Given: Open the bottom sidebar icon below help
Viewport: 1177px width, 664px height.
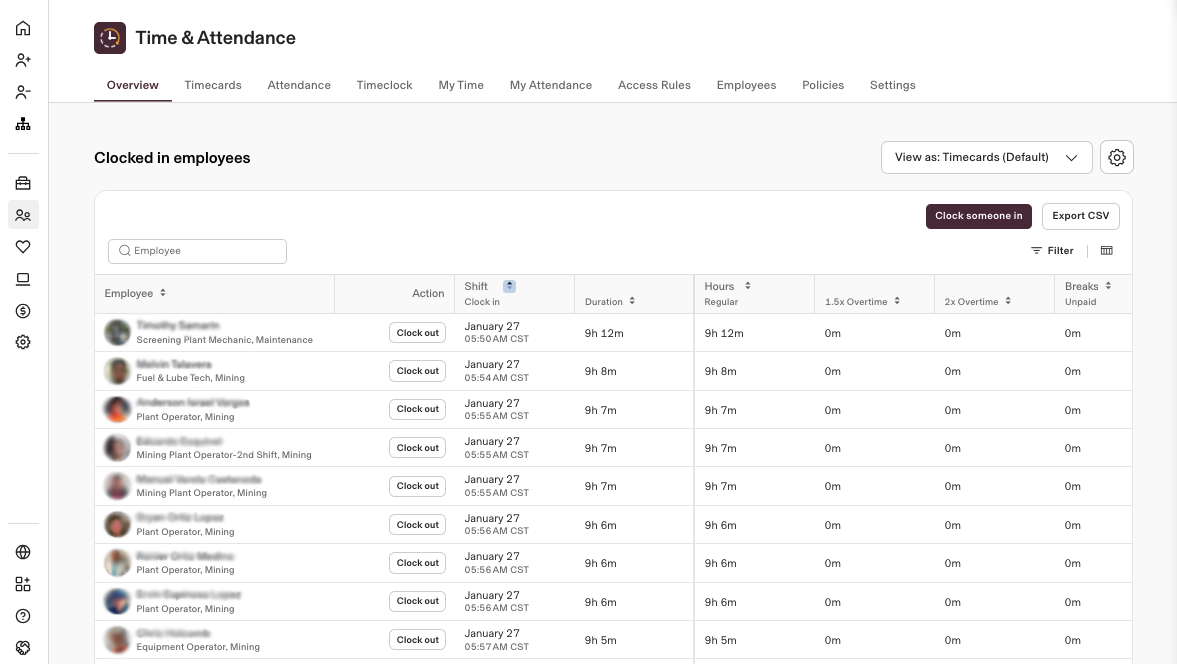Looking at the screenshot, I should click(23, 647).
